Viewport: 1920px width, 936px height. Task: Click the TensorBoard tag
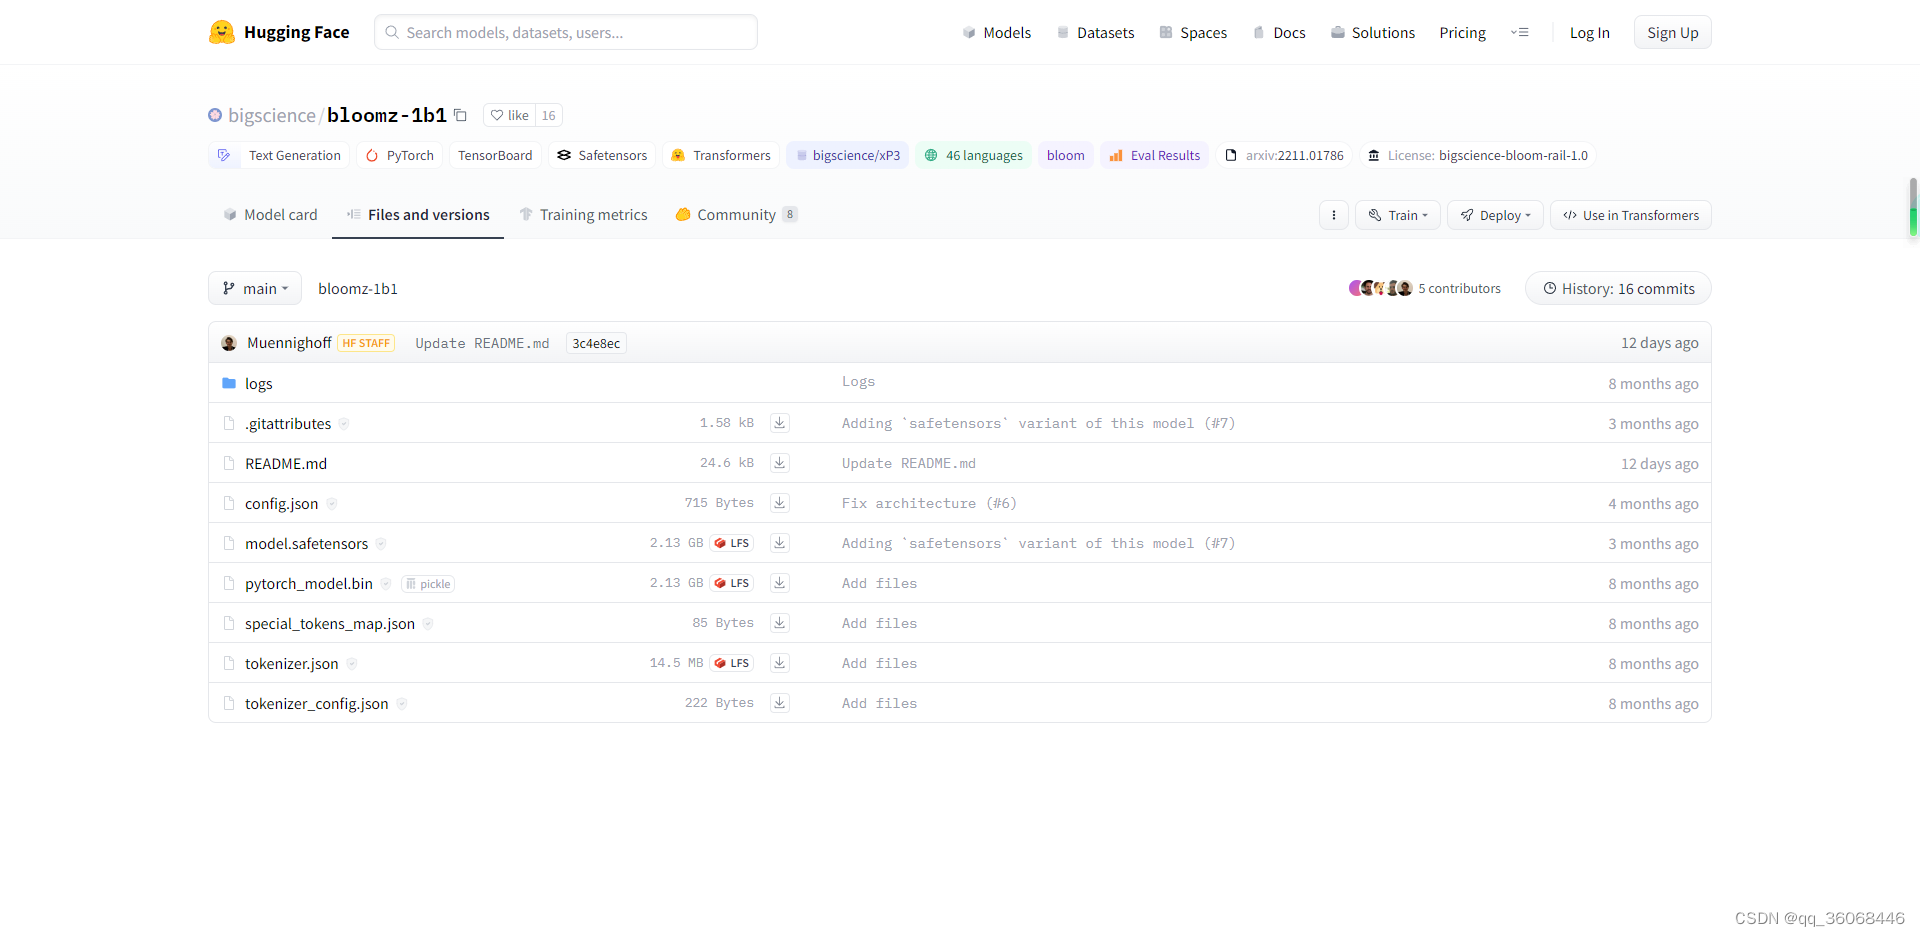click(495, 155)
